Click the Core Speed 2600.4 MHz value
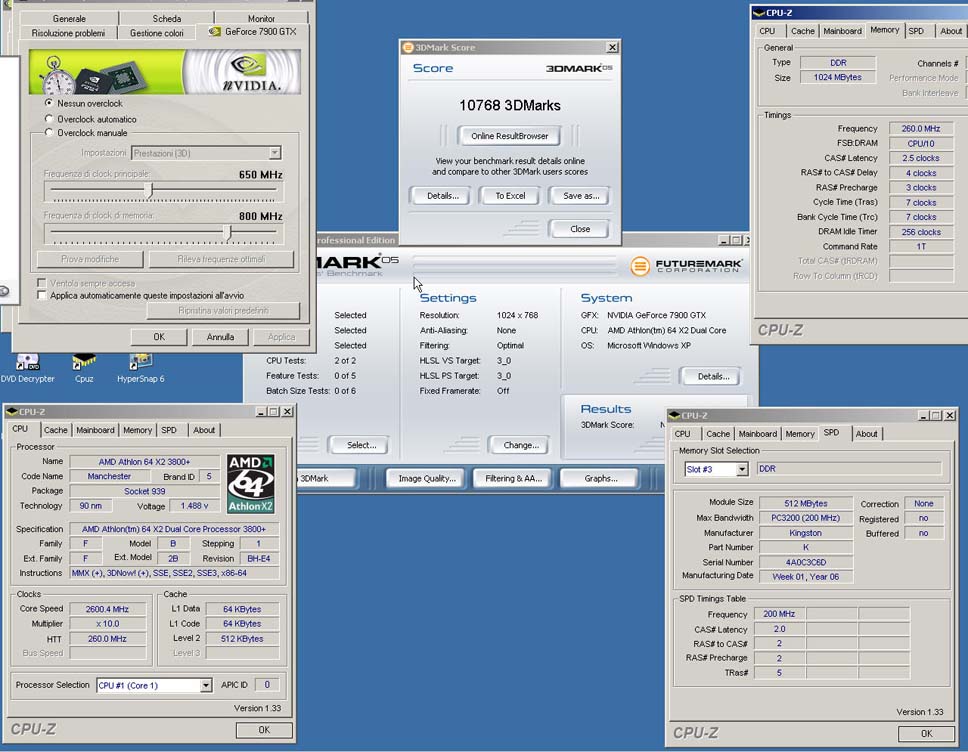This screenshot has height=752, width=968. [107, 609]
